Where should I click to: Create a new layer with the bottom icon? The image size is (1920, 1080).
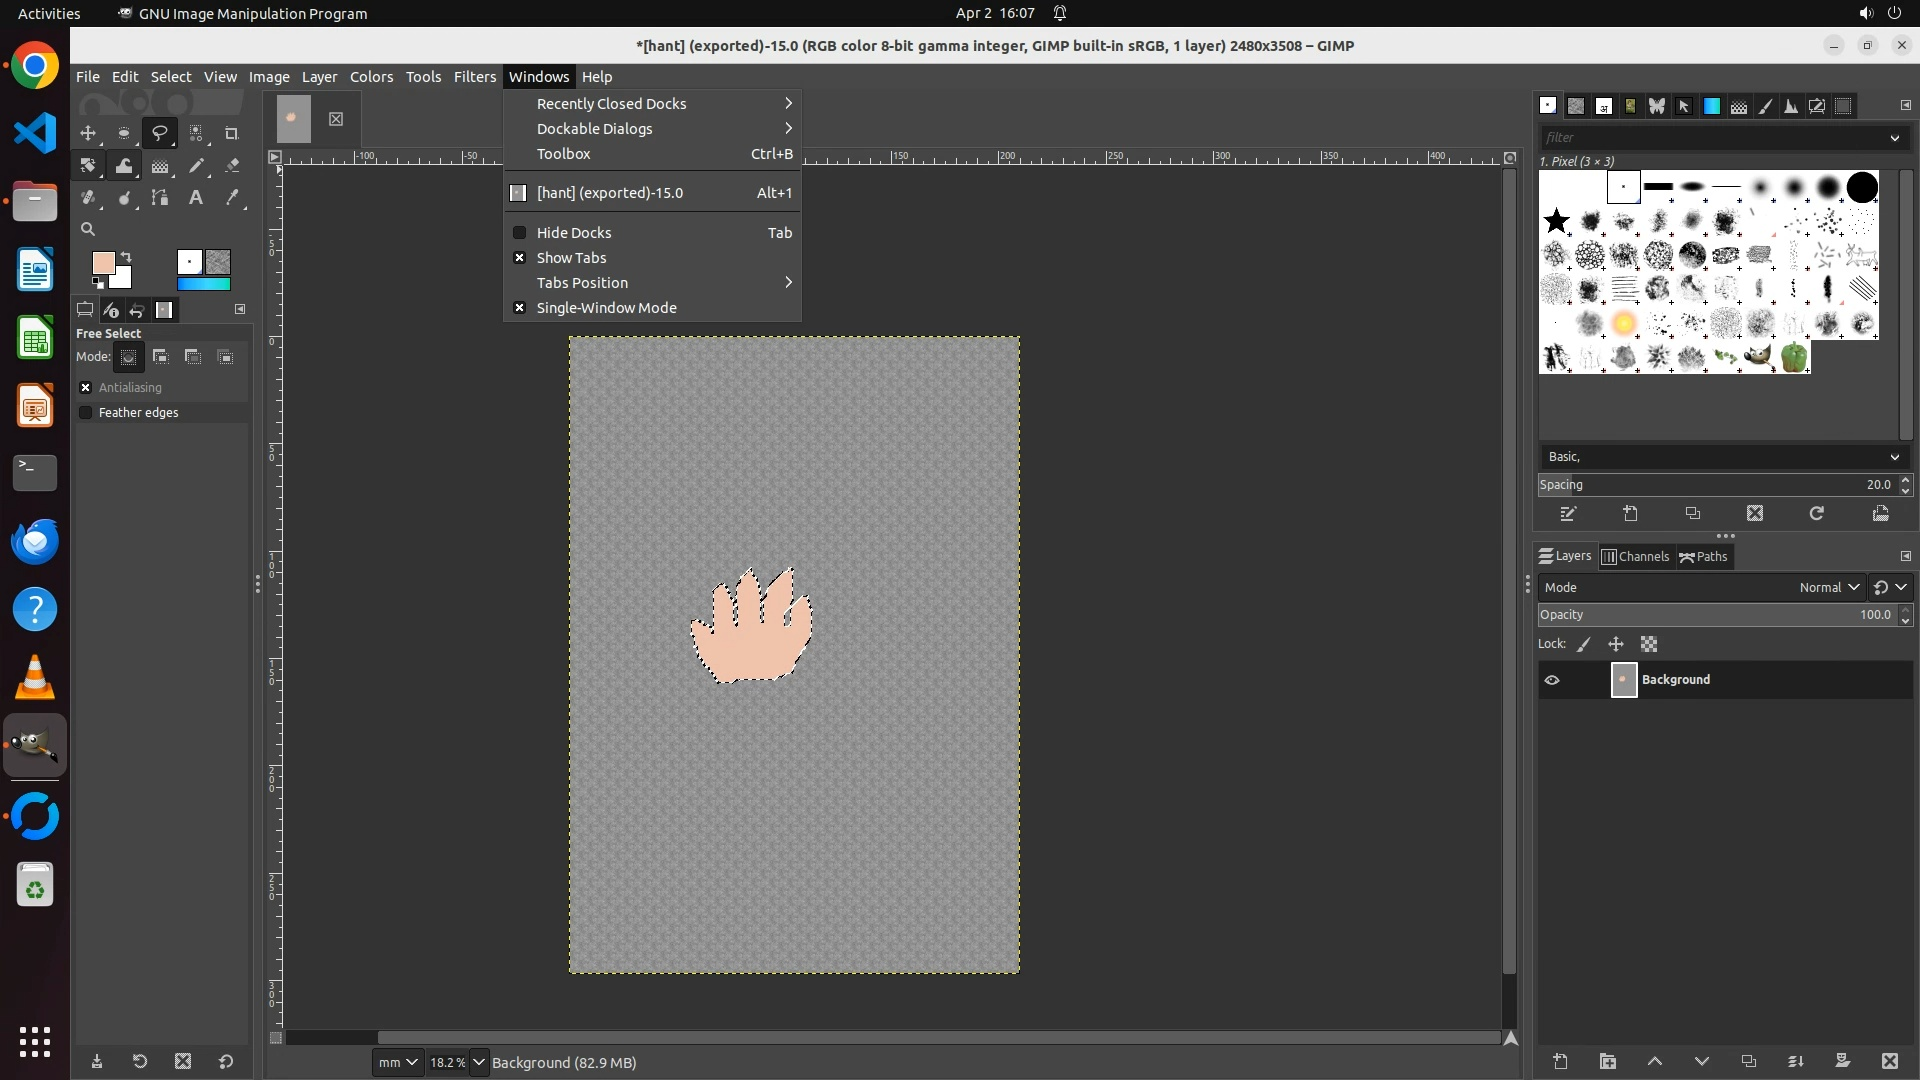click(x=1560, y=1061)
